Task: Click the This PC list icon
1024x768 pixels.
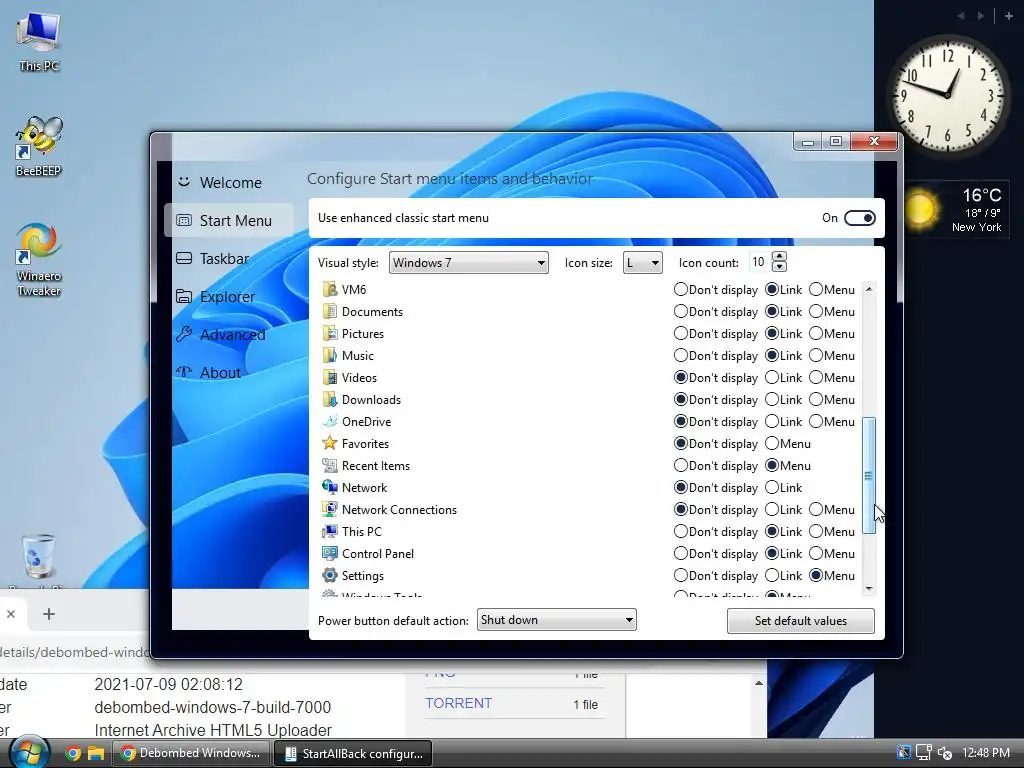Action: click(x=330, y=532)
